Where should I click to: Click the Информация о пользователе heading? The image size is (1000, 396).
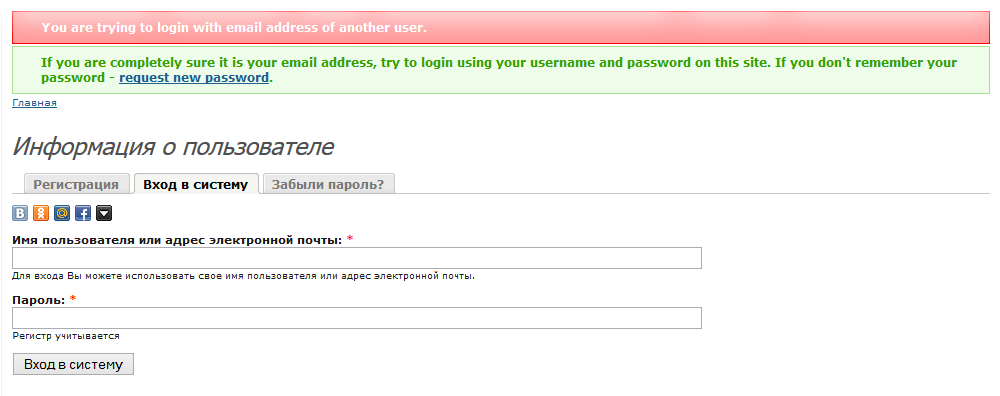click(x=173, y=147)
